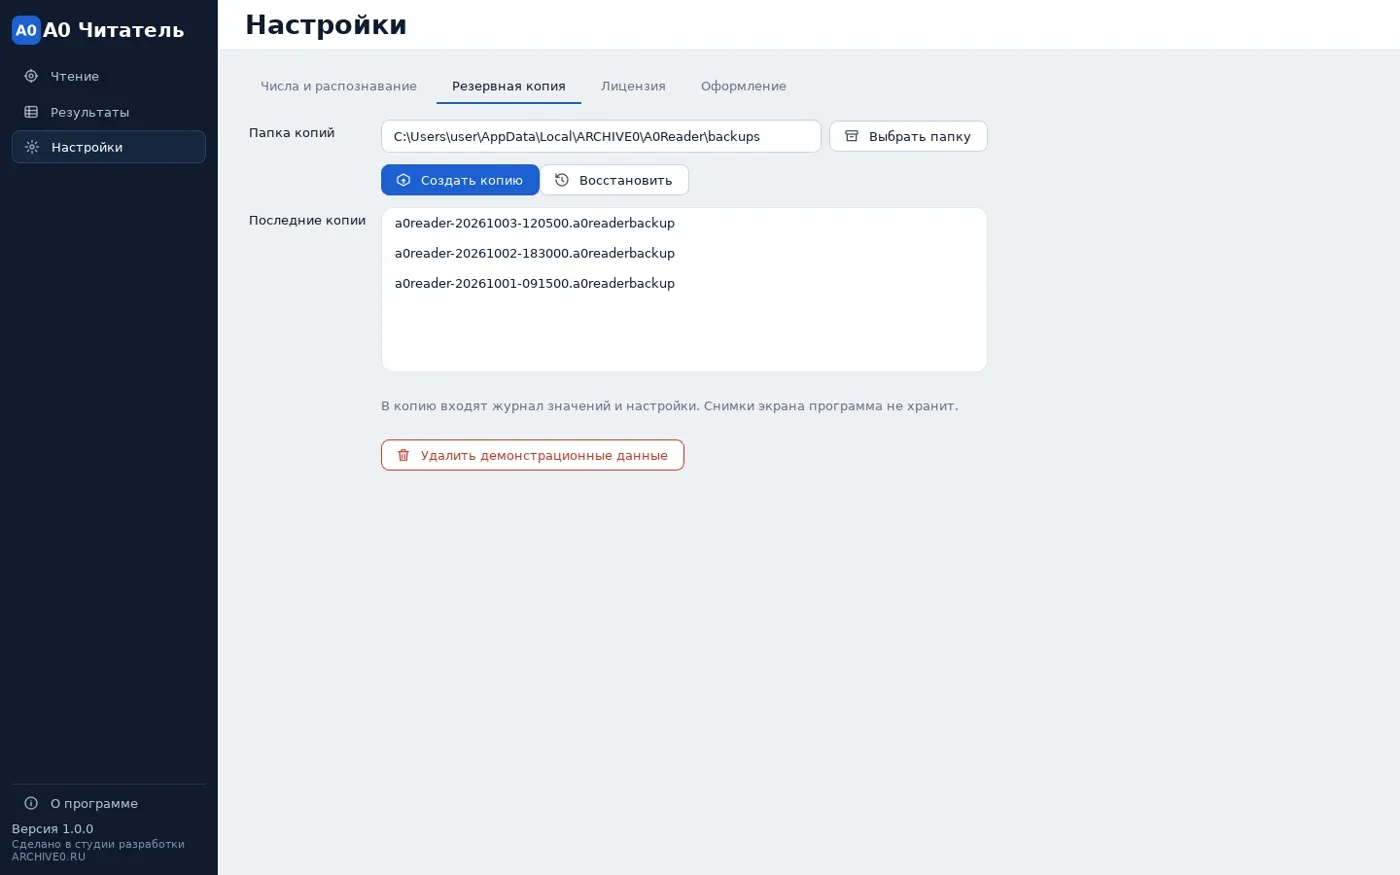This screenshot has width=1400, height=875.
Task: Click the Создать копию button
Action: pyautogui.click(x=460, y=180)
